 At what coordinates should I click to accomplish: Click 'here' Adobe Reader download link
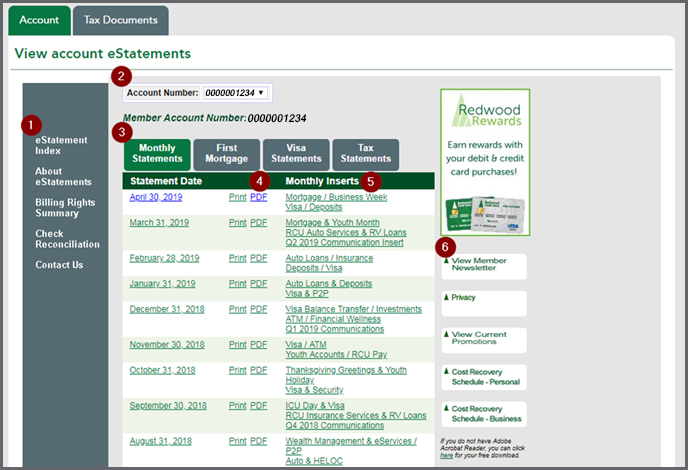click(x=446, y=456)
